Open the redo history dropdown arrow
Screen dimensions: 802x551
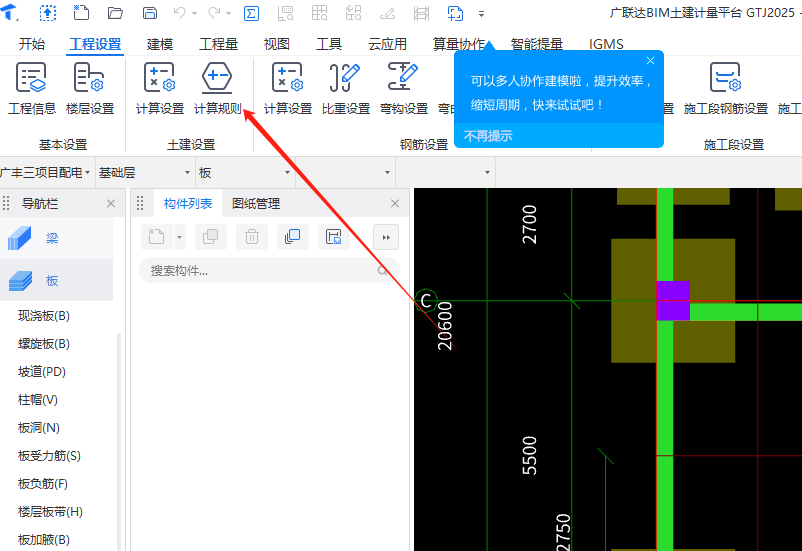229,14
